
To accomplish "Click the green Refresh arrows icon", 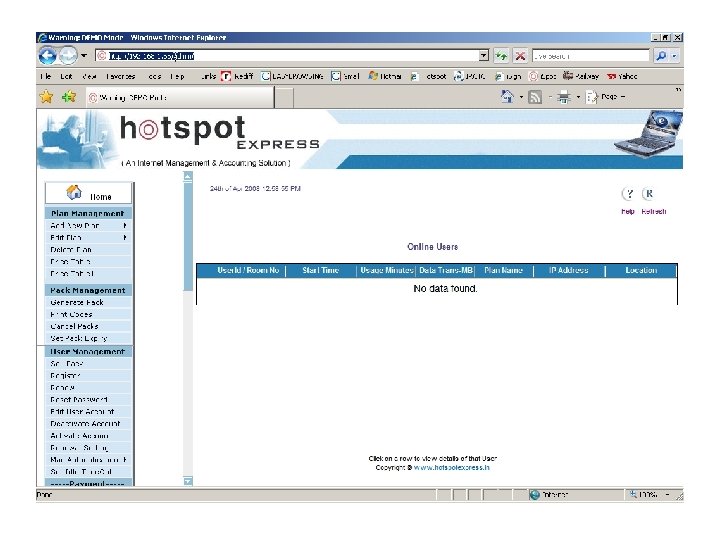I will pos(501,56).
